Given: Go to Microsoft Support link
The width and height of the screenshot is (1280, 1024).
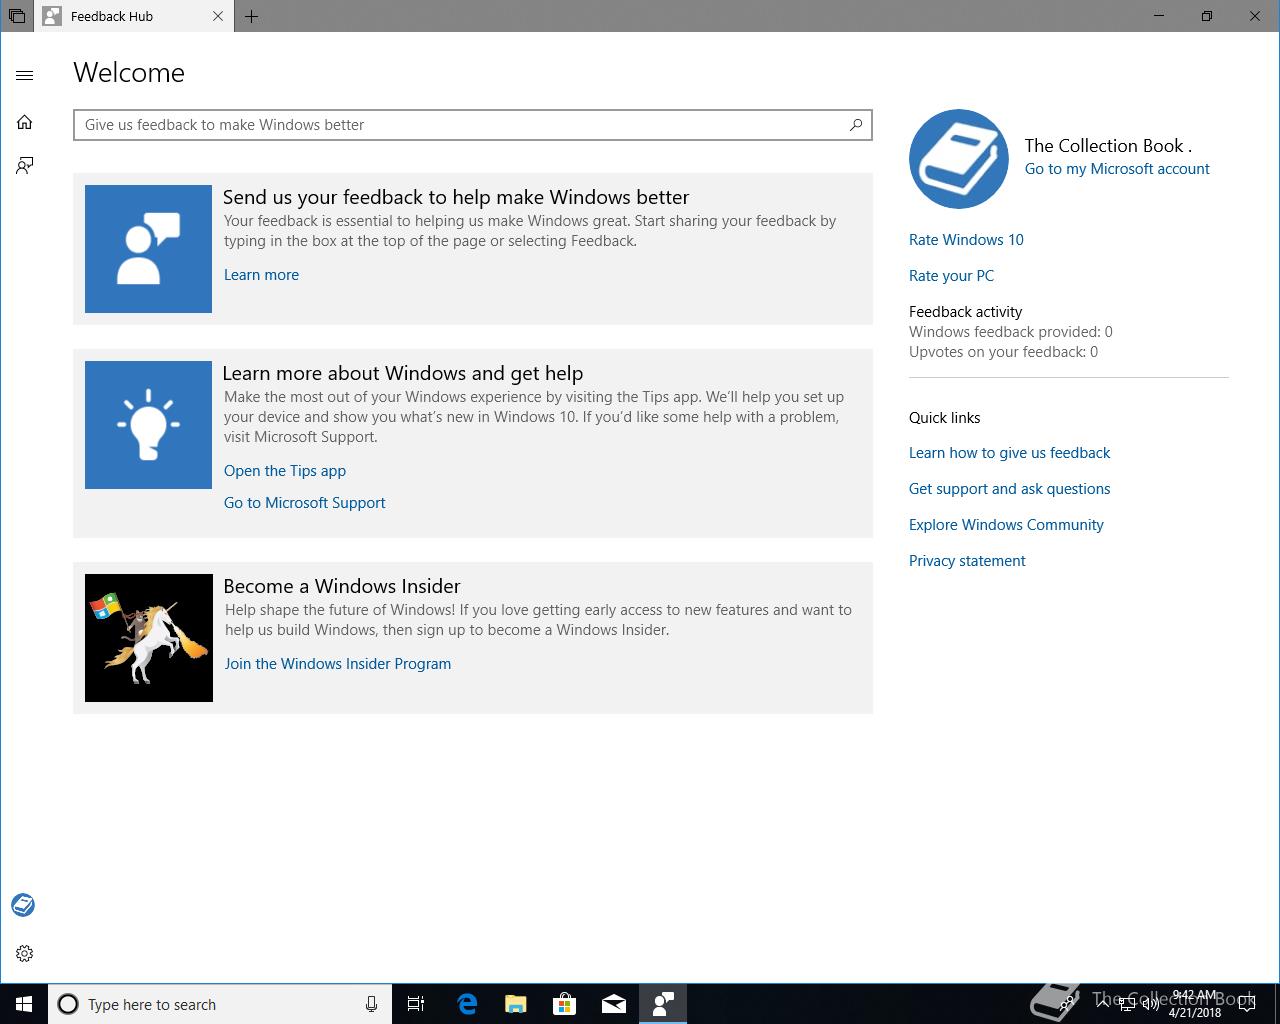Looking at the screenshot, I should point(305,503).
